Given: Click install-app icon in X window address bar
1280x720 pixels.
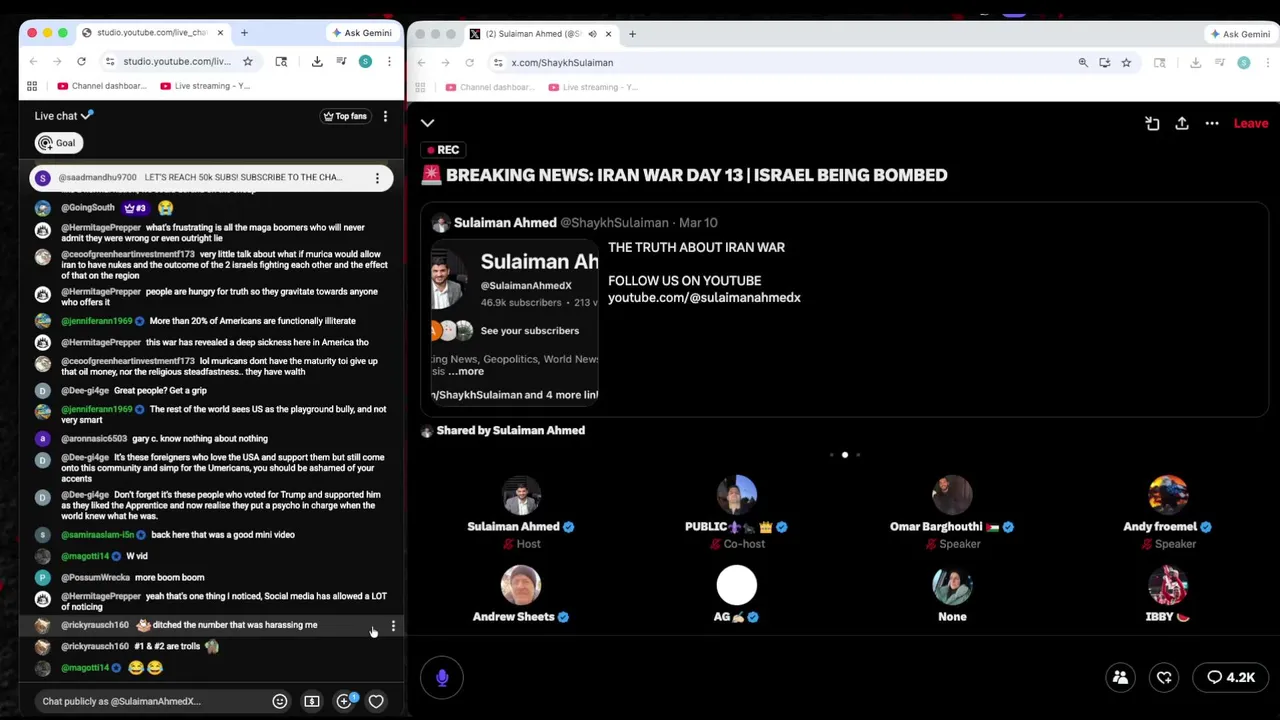Looking at the screenshot, I should click(1104, 62).
